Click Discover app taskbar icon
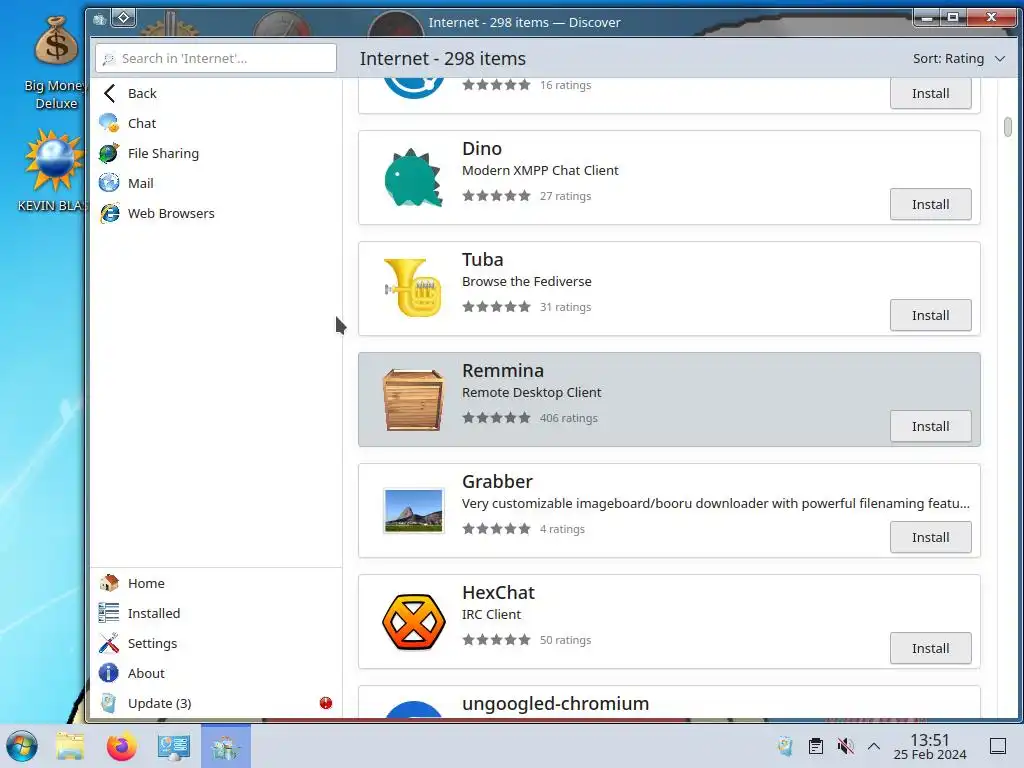Image resolution: width=1024 pixels, height=768 pixels. [x=225, y=746]
